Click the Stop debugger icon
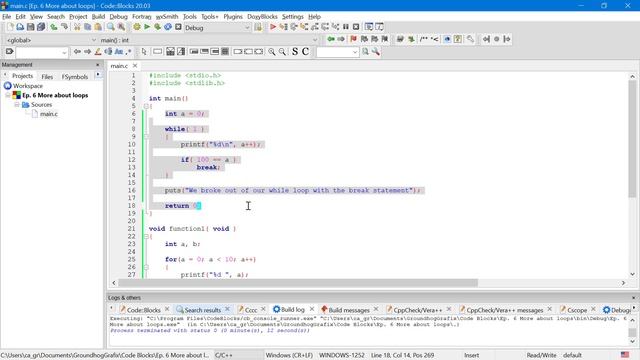 pos(356,27)
